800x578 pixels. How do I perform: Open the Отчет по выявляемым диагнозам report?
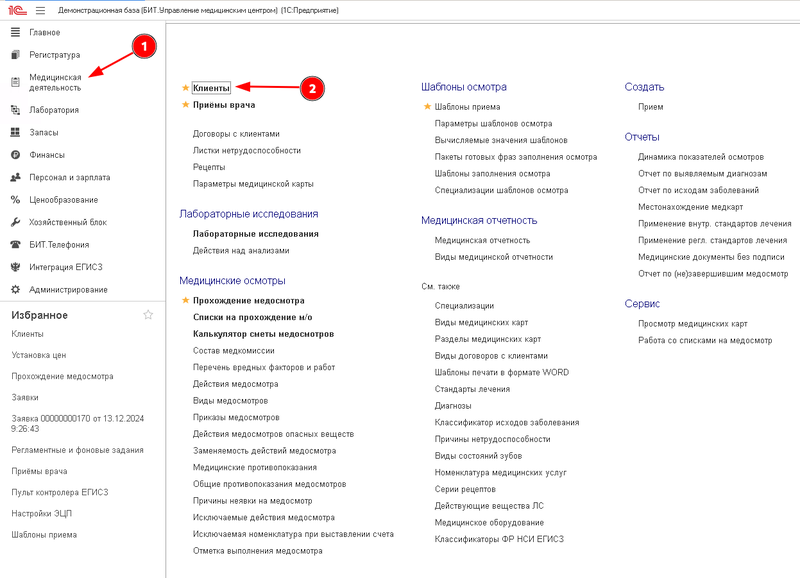tap(702, 173)
